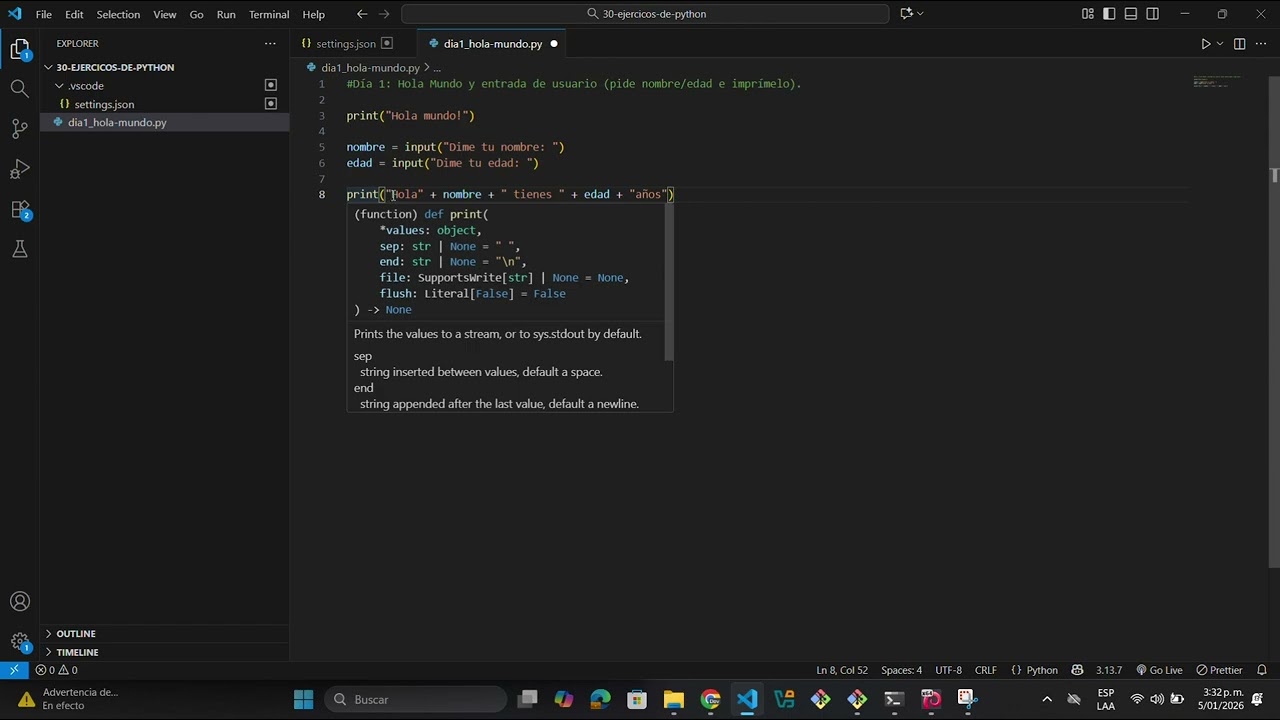Go back with the navigation arrow
The image size is (1280, 720).
click(362, 14)
